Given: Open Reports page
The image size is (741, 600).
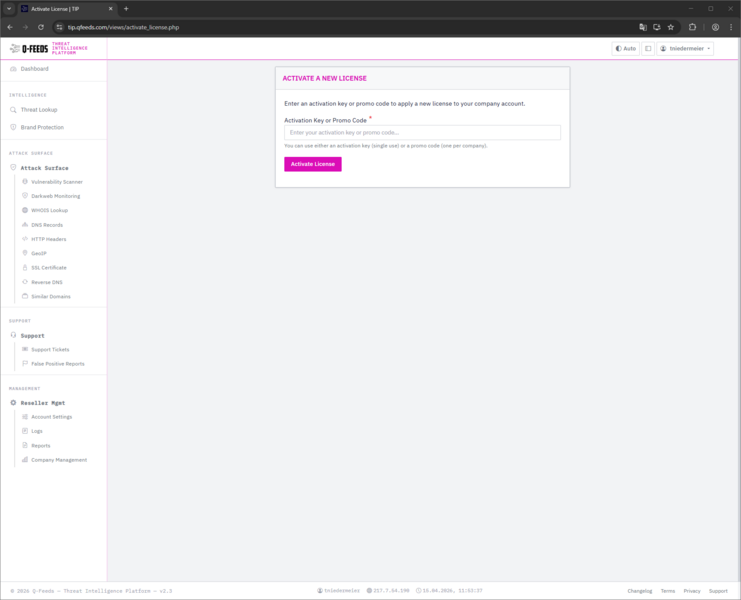Looking at the screenshot, I should (41, 446).
